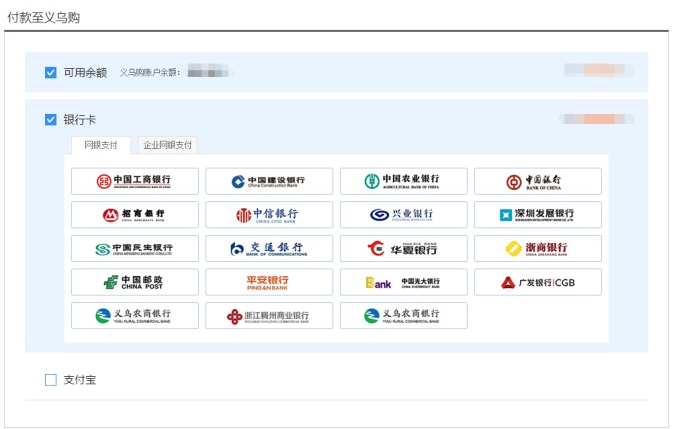Pick the 兴业银行 bank option

click(x=403, y=215)
